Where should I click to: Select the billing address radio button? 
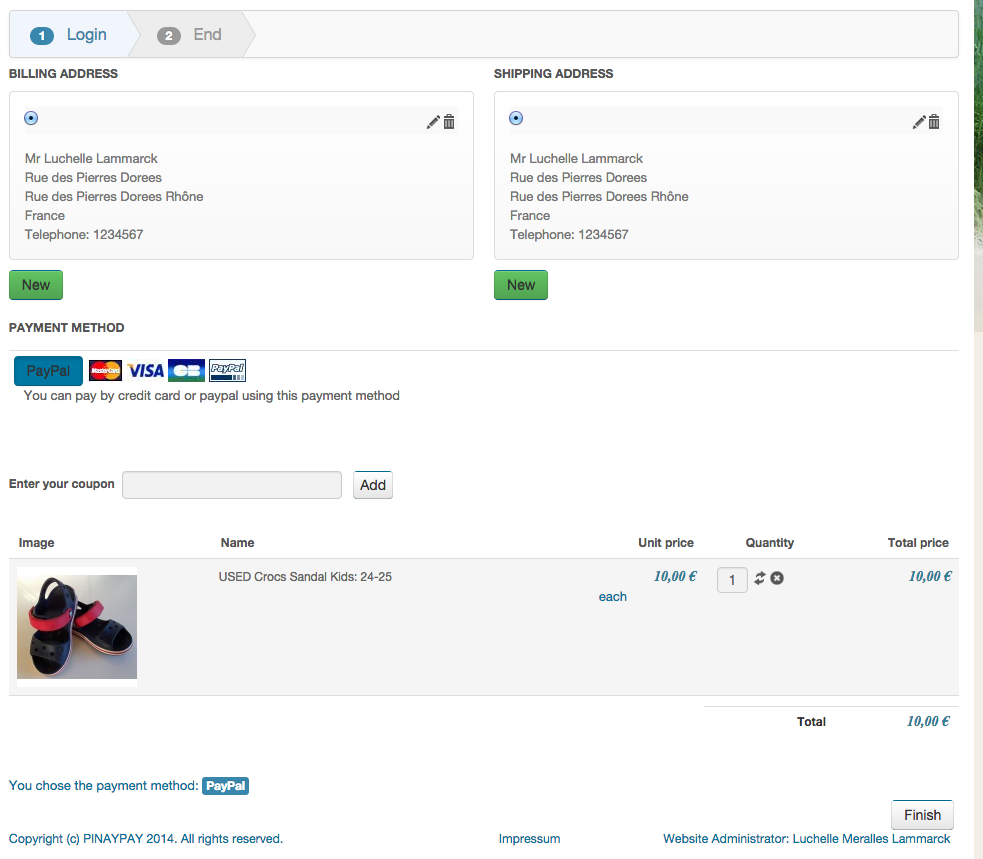click(31, 118)
